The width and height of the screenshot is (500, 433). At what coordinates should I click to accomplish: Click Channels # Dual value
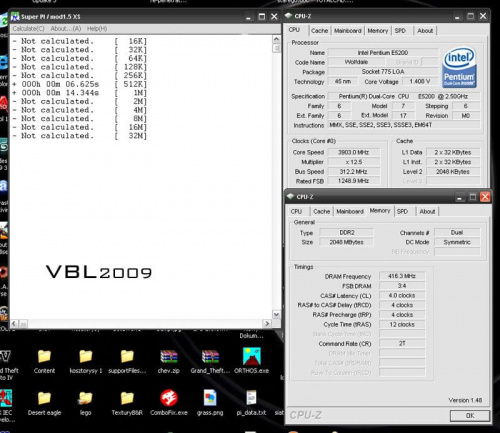click(457, 232)
